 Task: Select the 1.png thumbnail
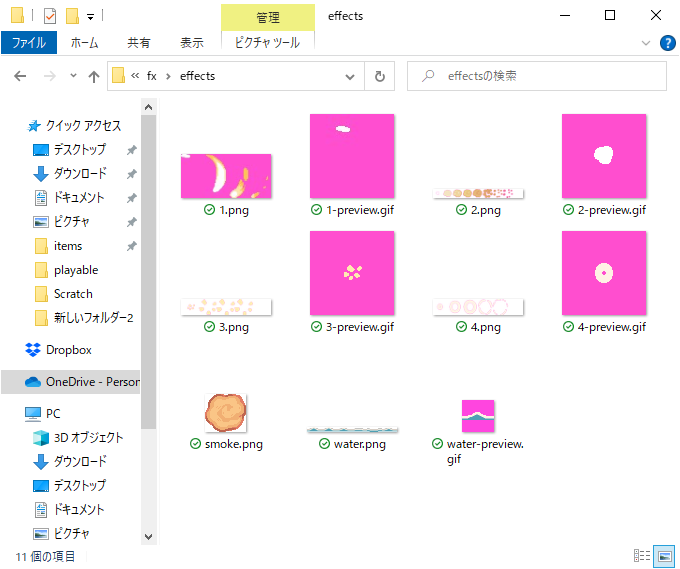coord(226,176)
